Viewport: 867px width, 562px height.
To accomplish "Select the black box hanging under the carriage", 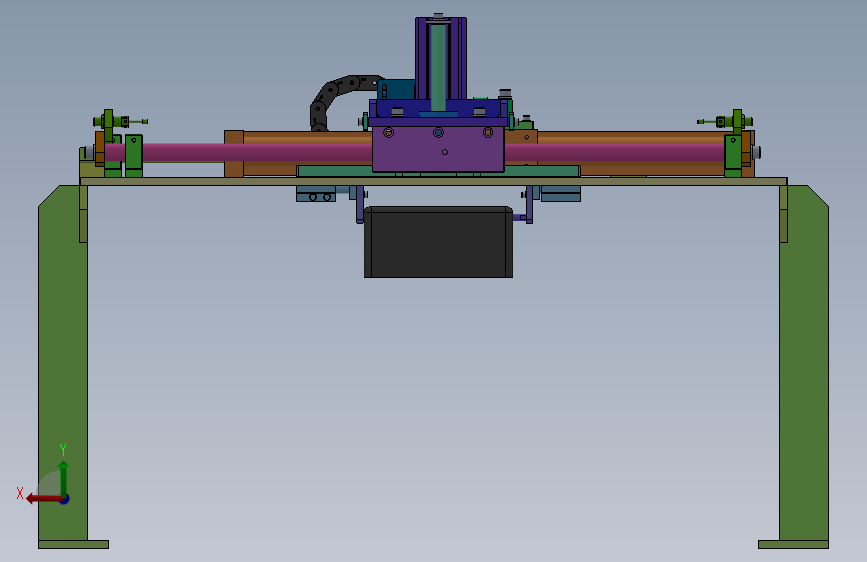I will coord(438,242).
